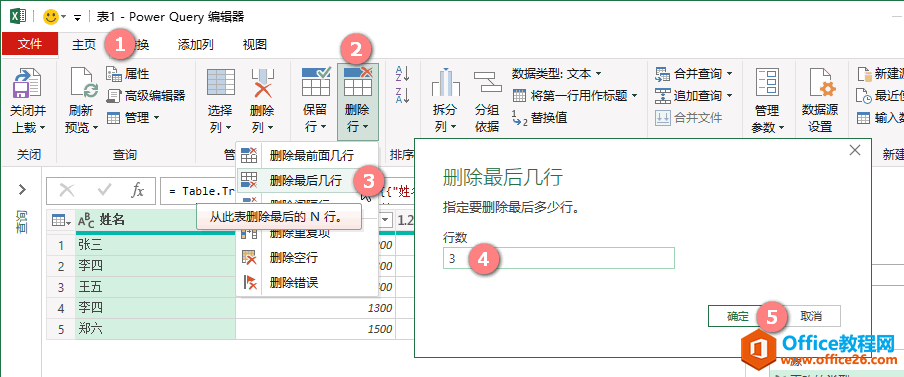Select the cell containing 郑六
The width and height of the screenshot is (904, 377).
tap(156, 329)
